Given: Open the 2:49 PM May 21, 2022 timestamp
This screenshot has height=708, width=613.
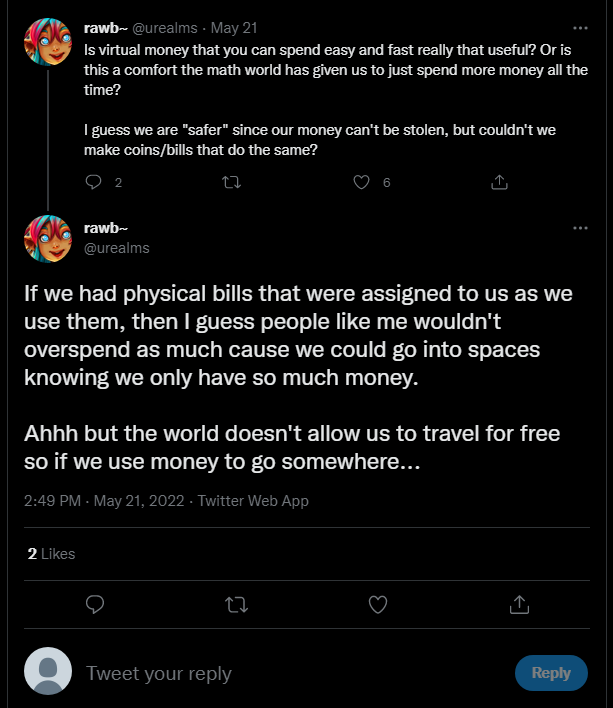Looking at the screenshot, I should 104,501.
